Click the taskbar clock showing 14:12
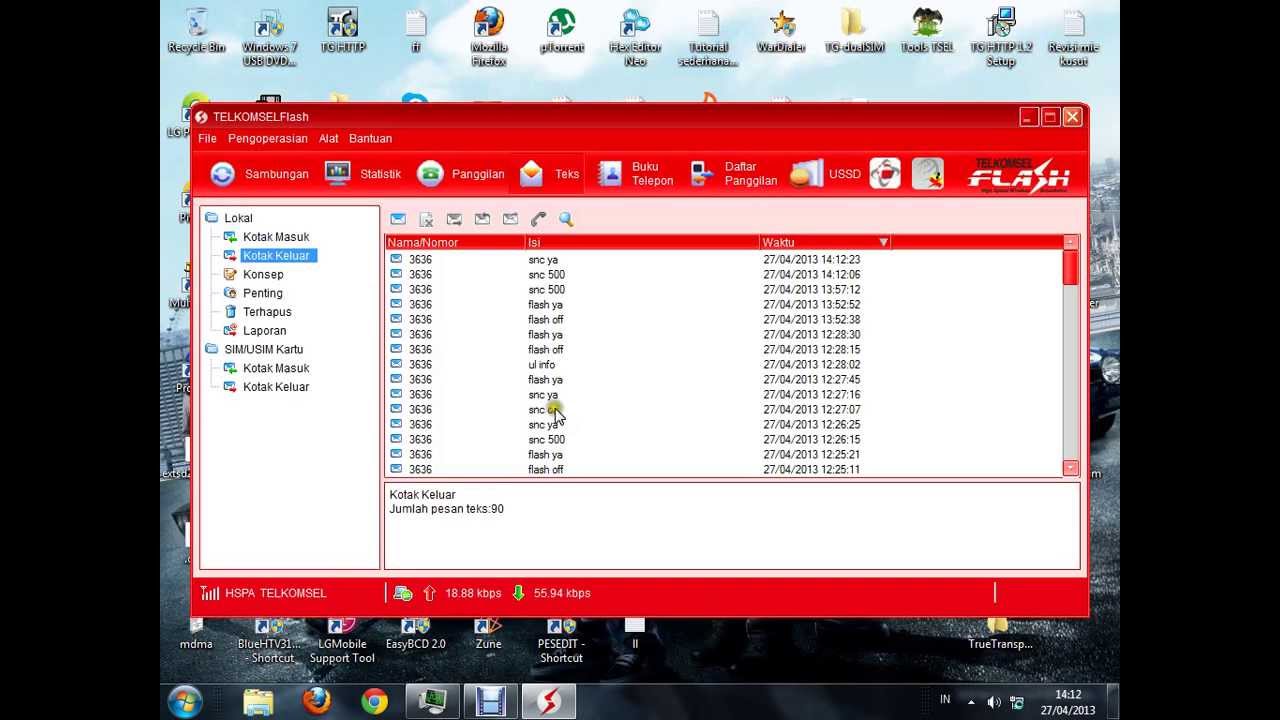 [x=1068, y=702]
